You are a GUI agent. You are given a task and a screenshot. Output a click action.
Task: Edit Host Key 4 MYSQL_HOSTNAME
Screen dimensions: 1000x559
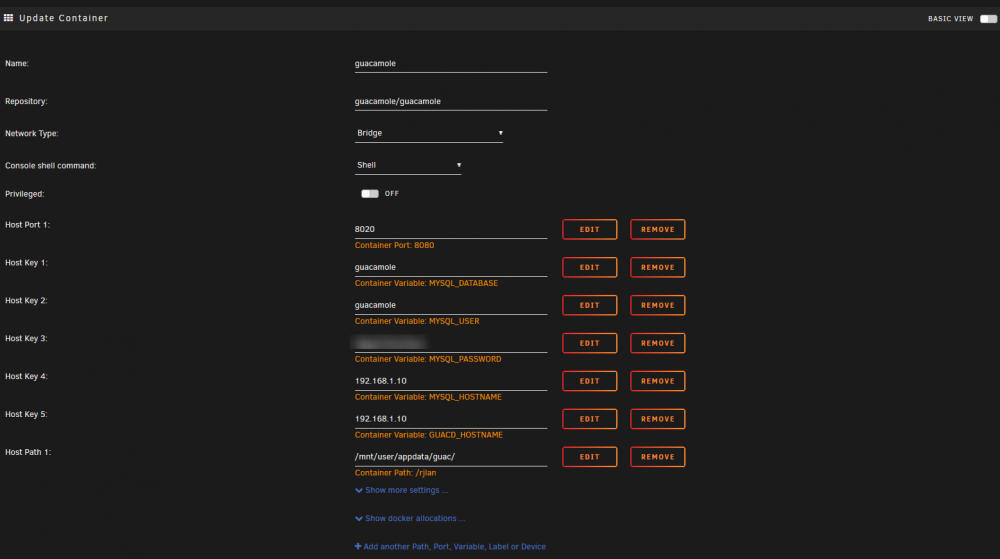[589, 381]
